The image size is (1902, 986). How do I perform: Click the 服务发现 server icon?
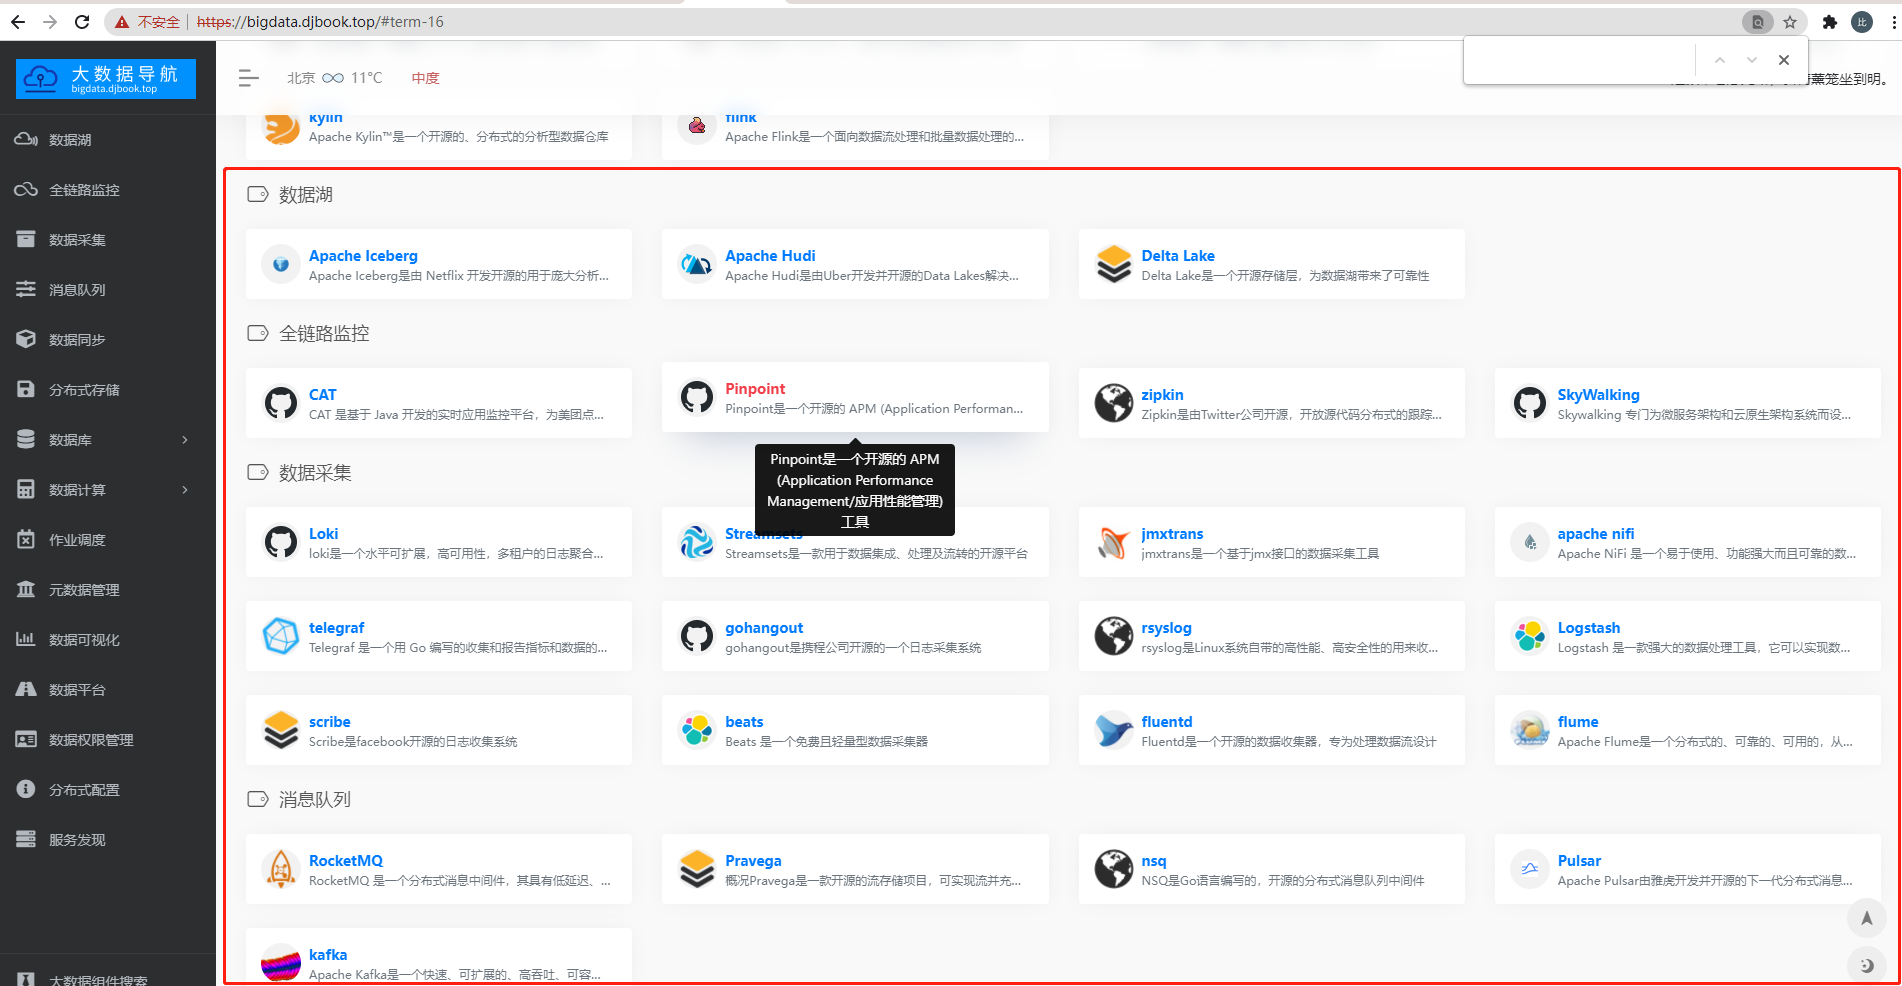tap(26, 840)
